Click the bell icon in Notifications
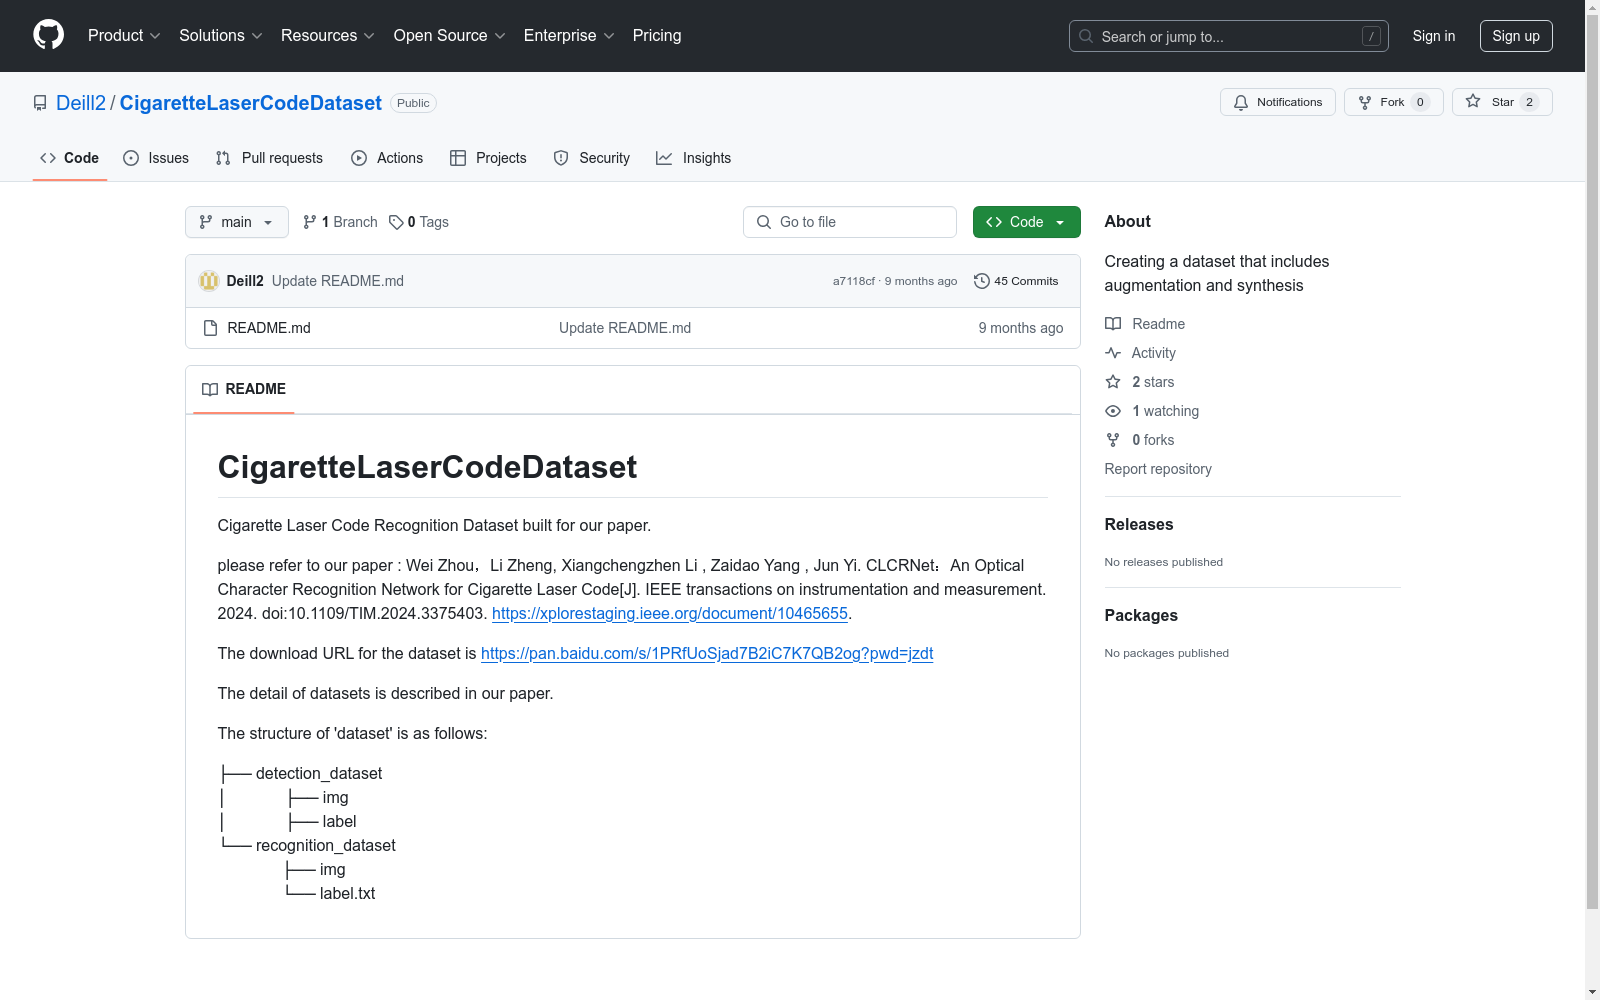Image resolution: width=1600 pixels, height=1000 pixels. pos(1241,102)
